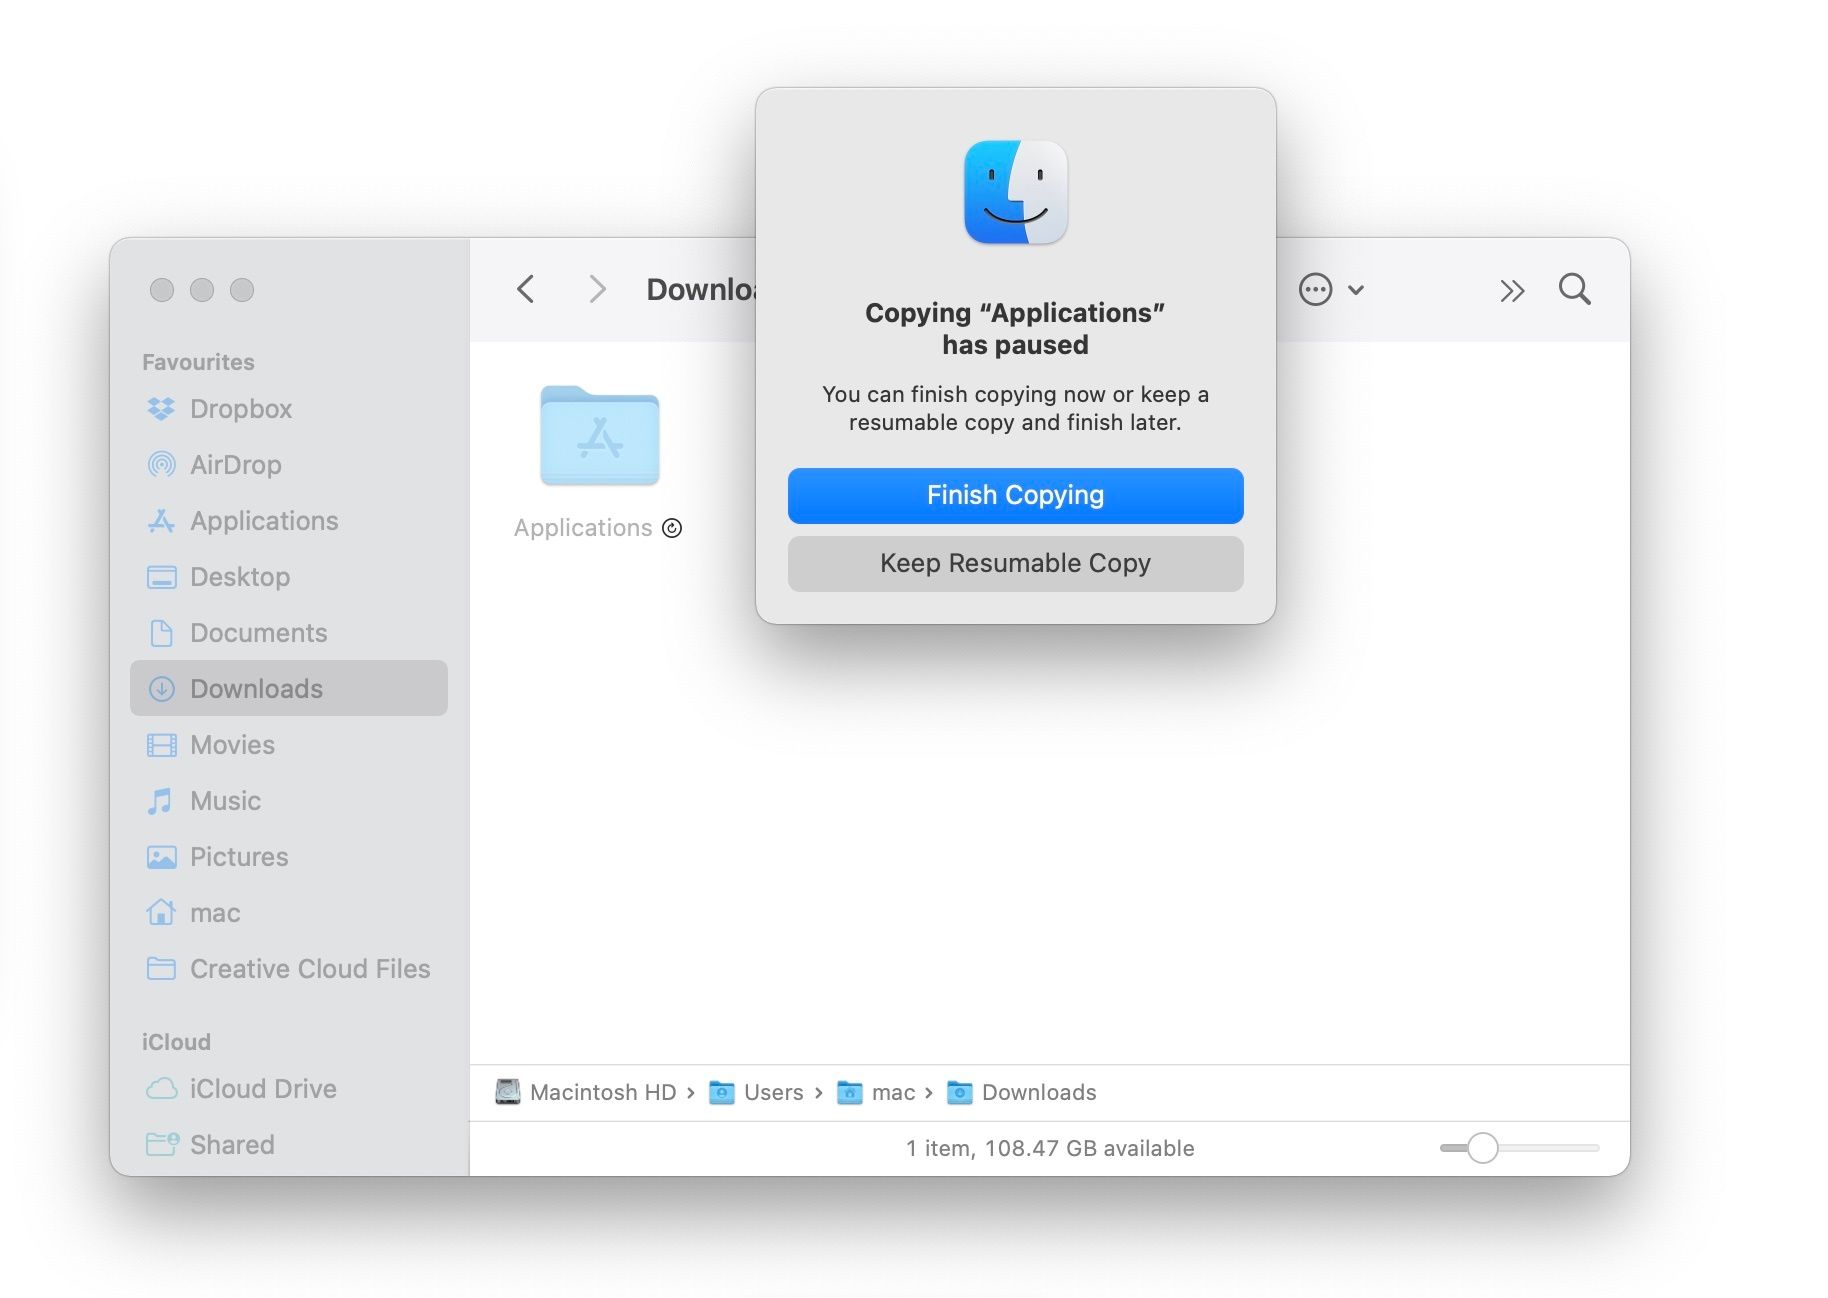The height and width of the screenshot is (1298, 1828).
Task: Open Applications from the sidebar
Action: [288, 521]
